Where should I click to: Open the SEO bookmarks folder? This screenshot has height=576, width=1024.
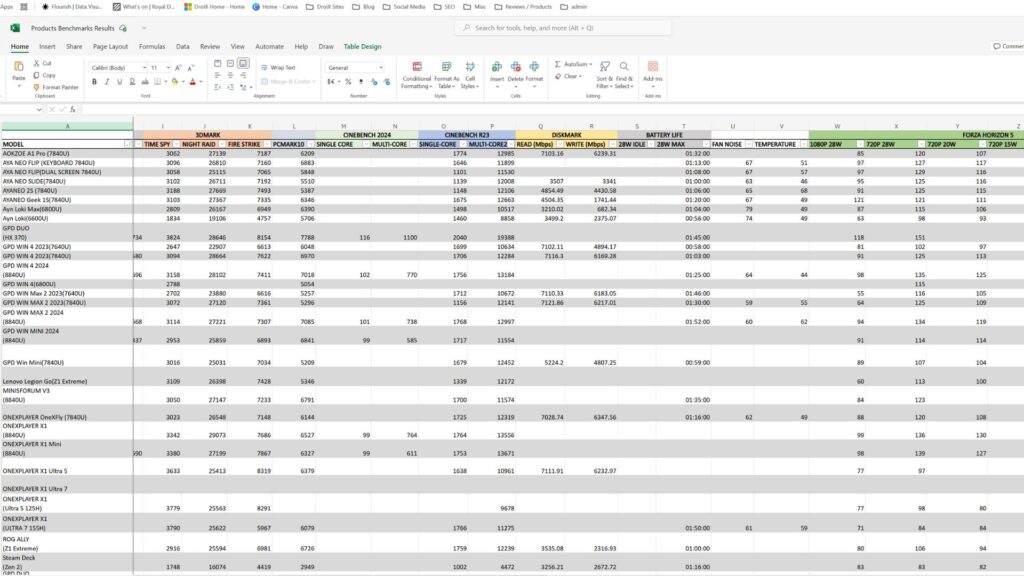(444, 7)
